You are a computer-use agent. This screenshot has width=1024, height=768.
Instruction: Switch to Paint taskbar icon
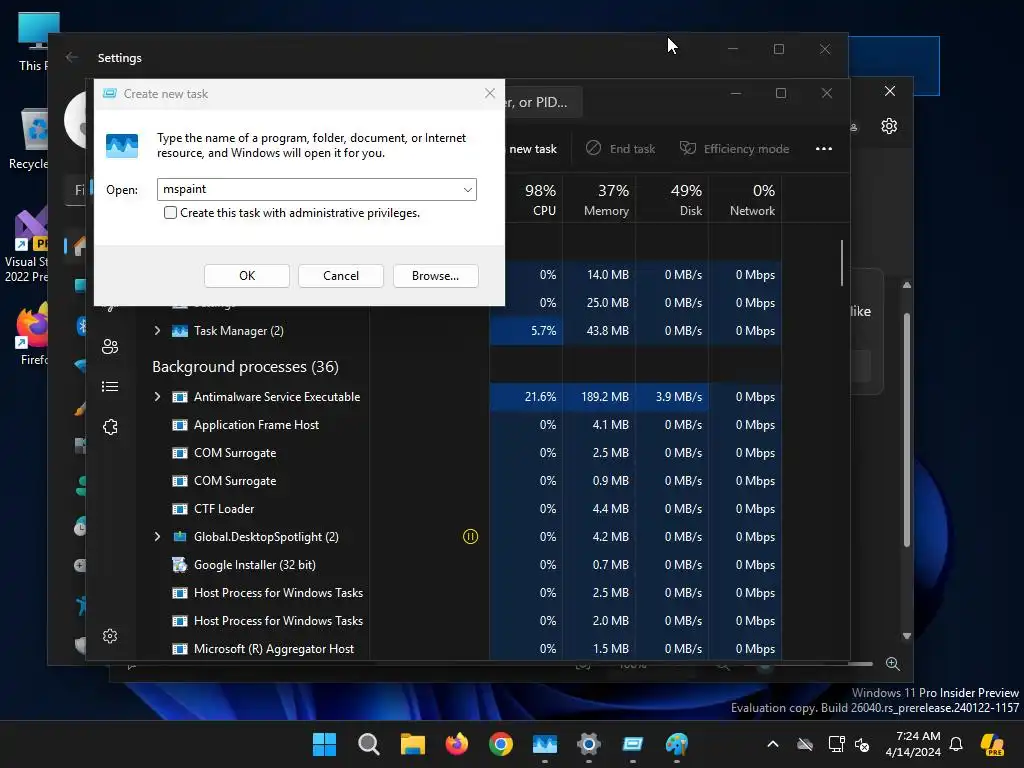(677, 744)
